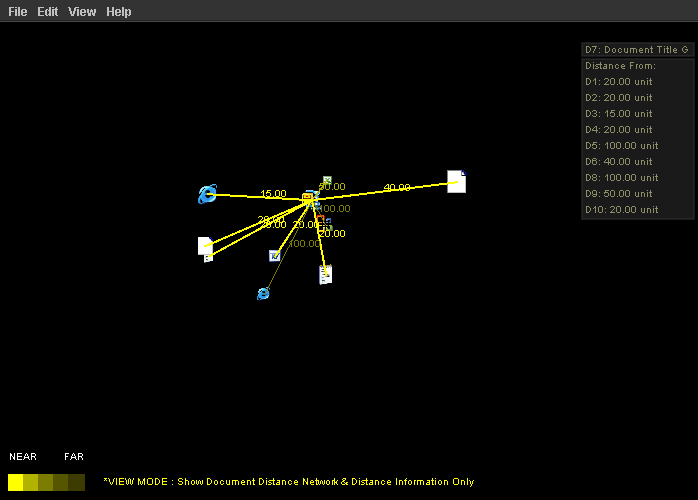Click the large Internet Explorer document icon
The image size is (698, 500).
pos(207,194)
